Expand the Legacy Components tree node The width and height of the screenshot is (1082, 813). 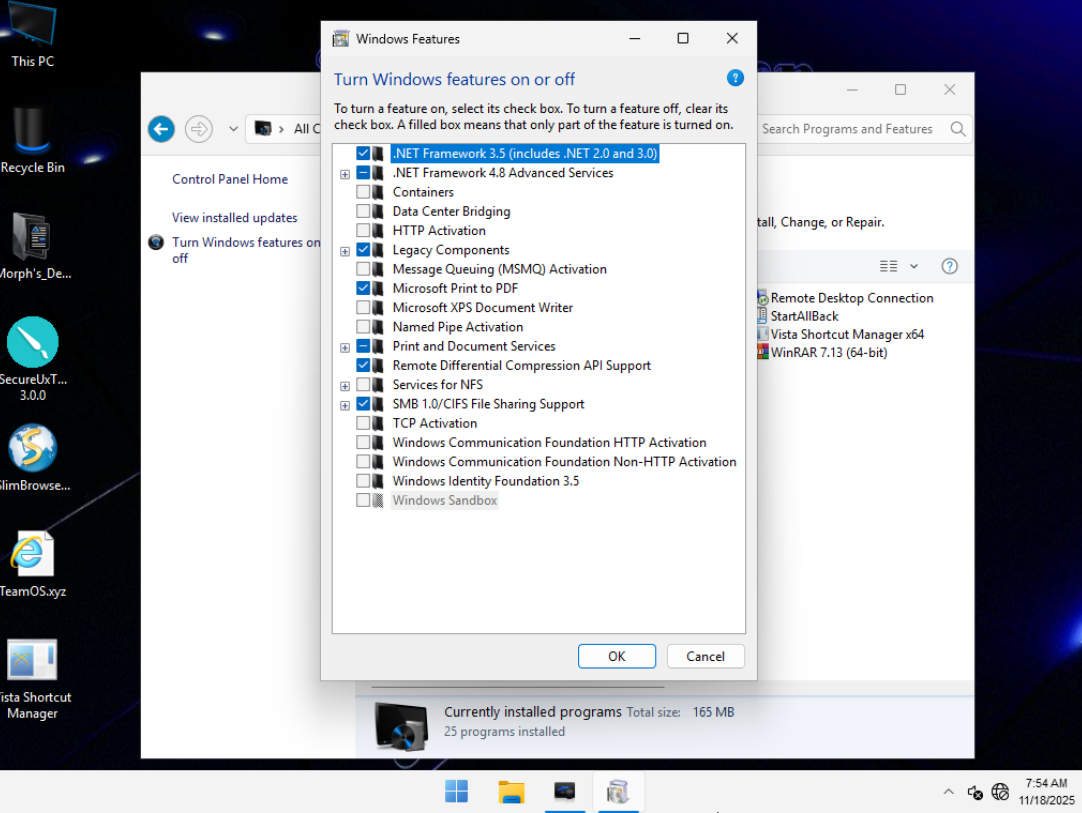(345, 251)
